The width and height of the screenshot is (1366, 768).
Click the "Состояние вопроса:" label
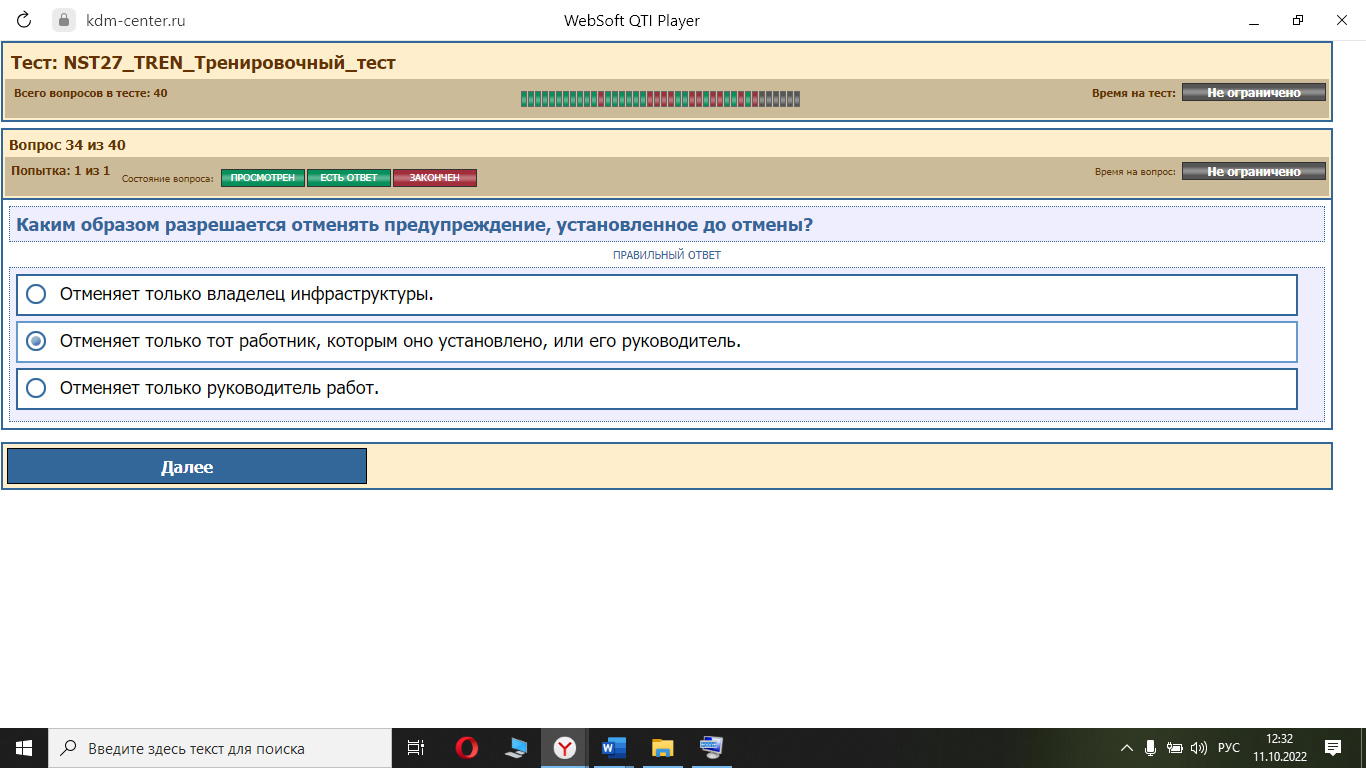(x=168, y=179)
